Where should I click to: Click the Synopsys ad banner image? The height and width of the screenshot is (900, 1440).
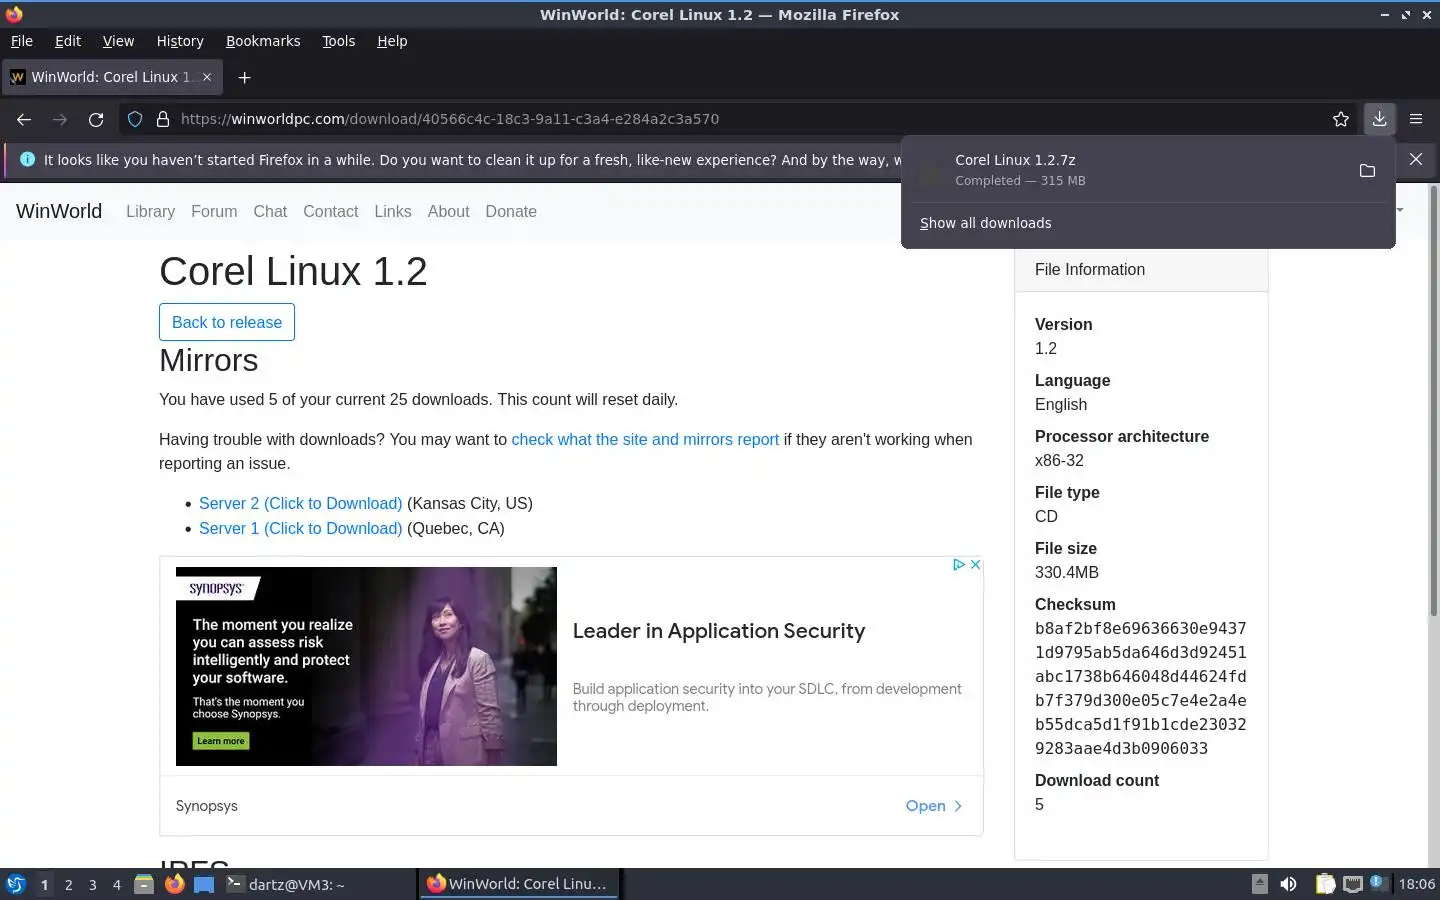click(x=366, y=666)
